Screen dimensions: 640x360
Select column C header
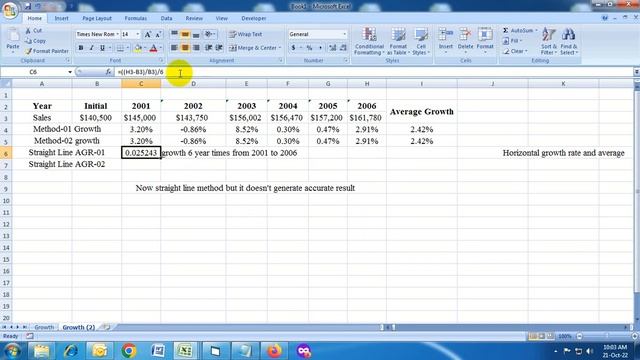click(141, 84)
